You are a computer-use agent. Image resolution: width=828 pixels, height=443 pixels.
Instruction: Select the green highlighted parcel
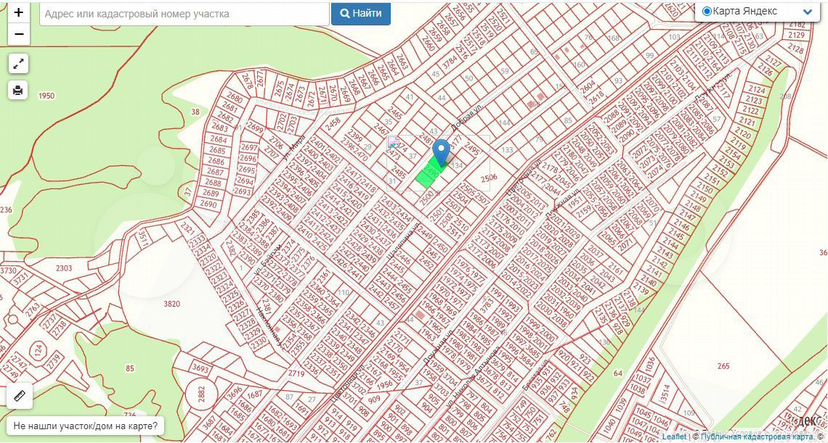pos(430,172)
